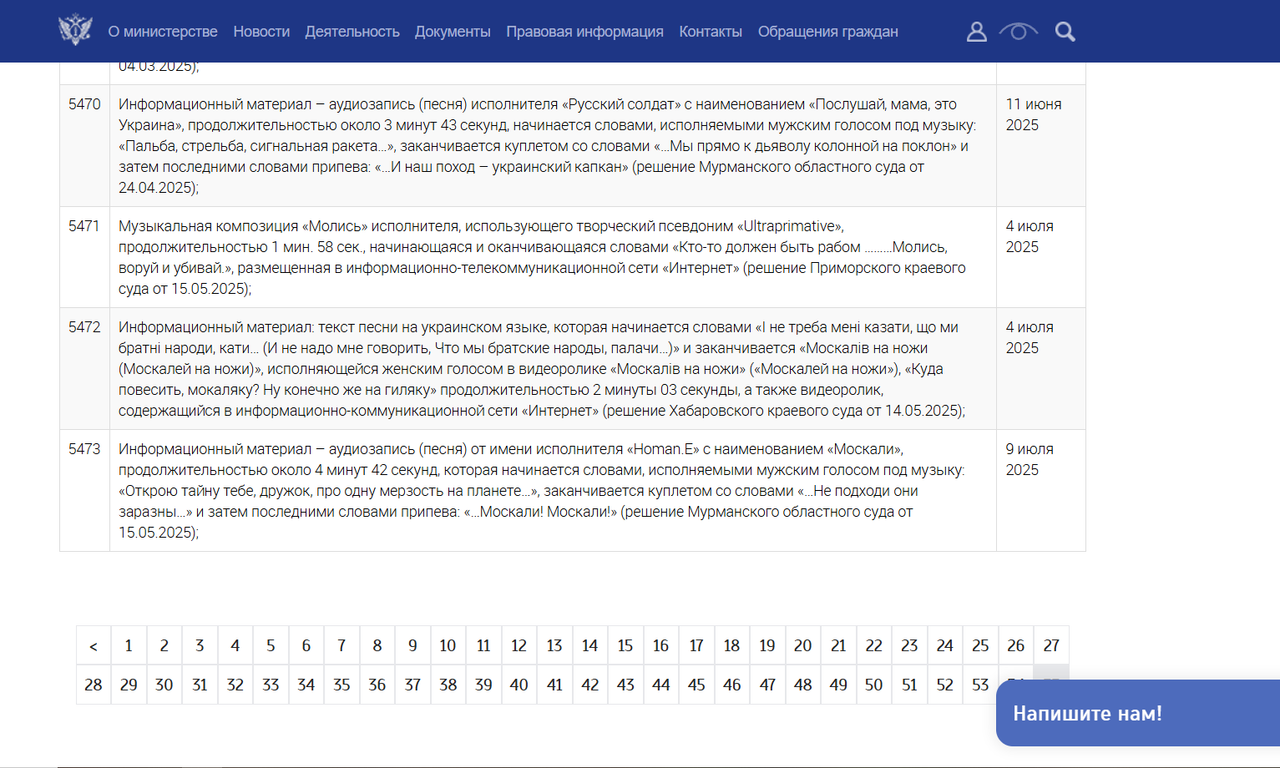Go to page 20 in pagination

[803, 646]
